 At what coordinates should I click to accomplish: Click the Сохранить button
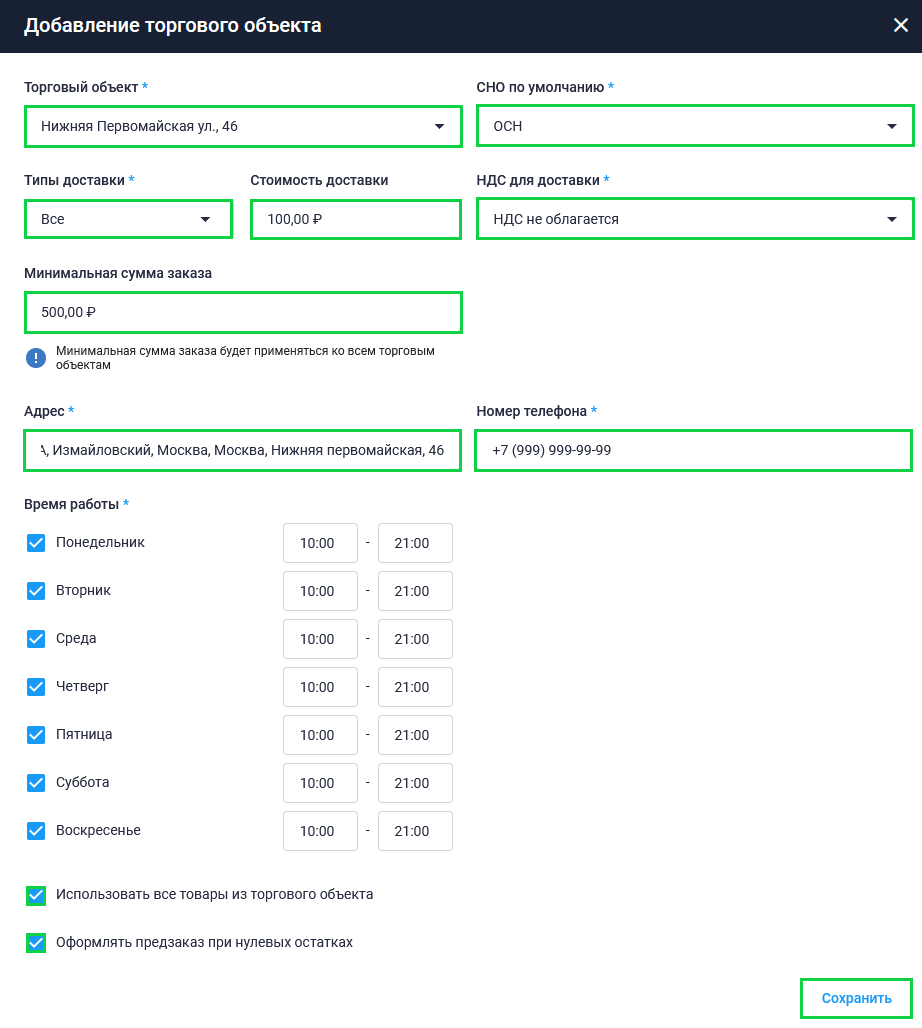856,998
